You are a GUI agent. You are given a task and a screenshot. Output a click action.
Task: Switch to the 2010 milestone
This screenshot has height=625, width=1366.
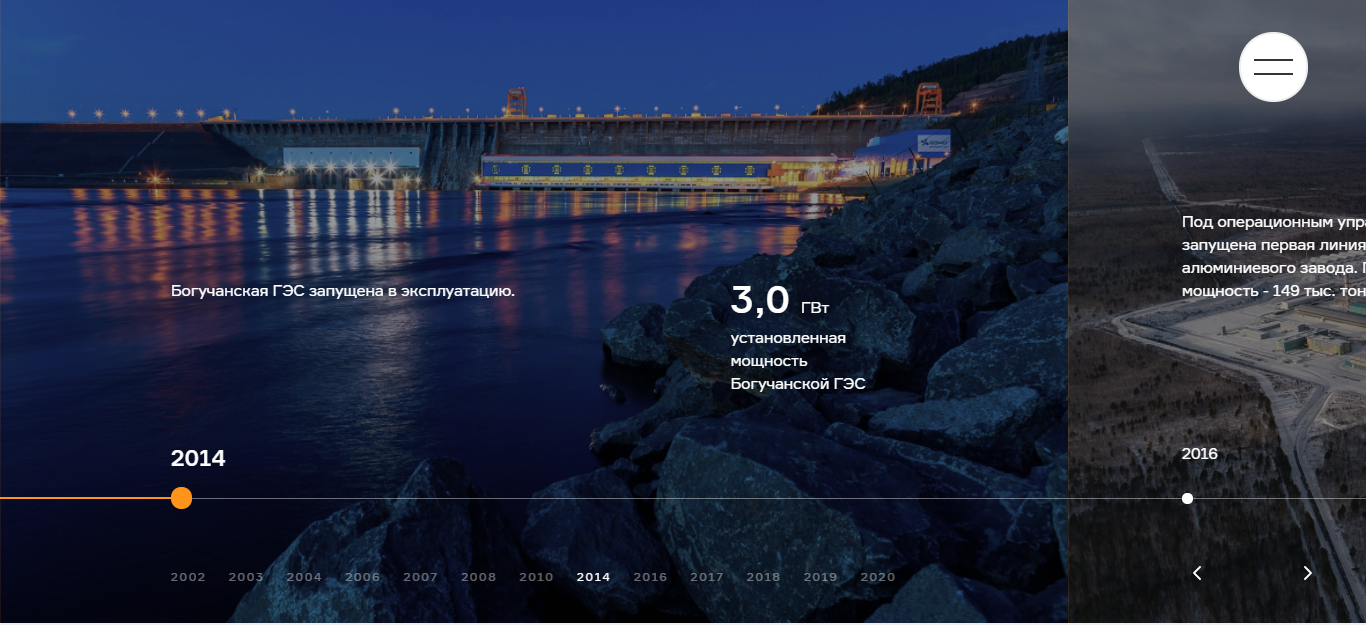[x=536, y=577]
